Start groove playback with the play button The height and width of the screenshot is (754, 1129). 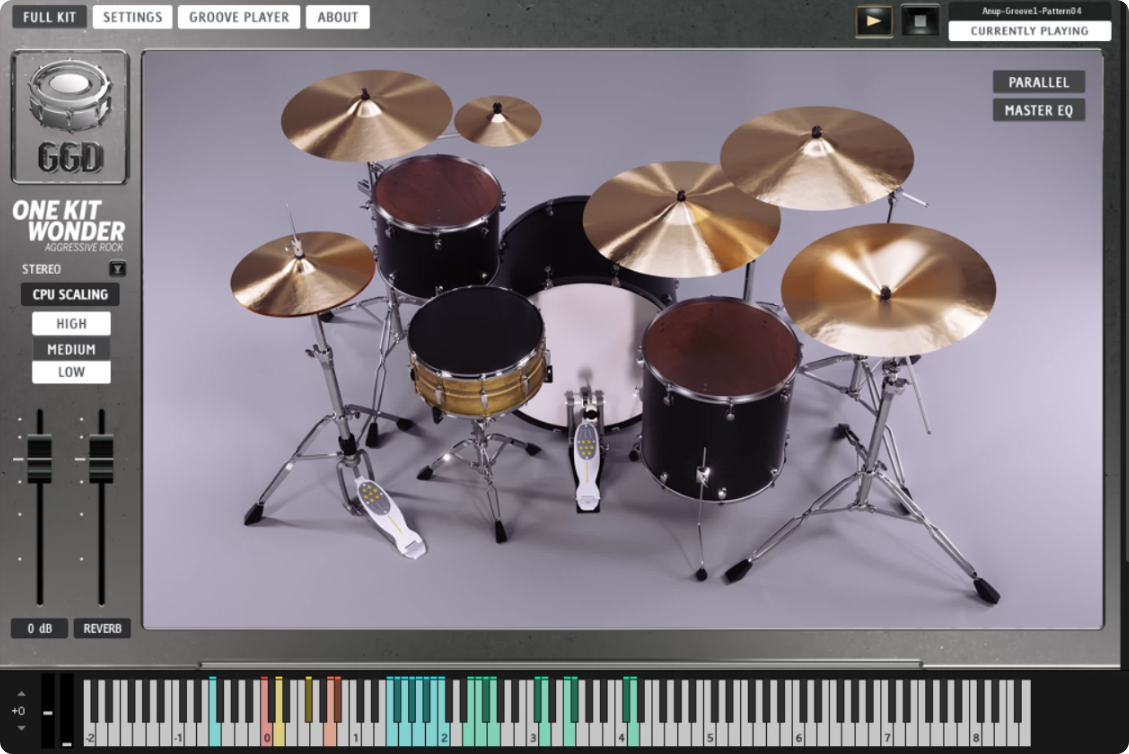tap(873, 21)
